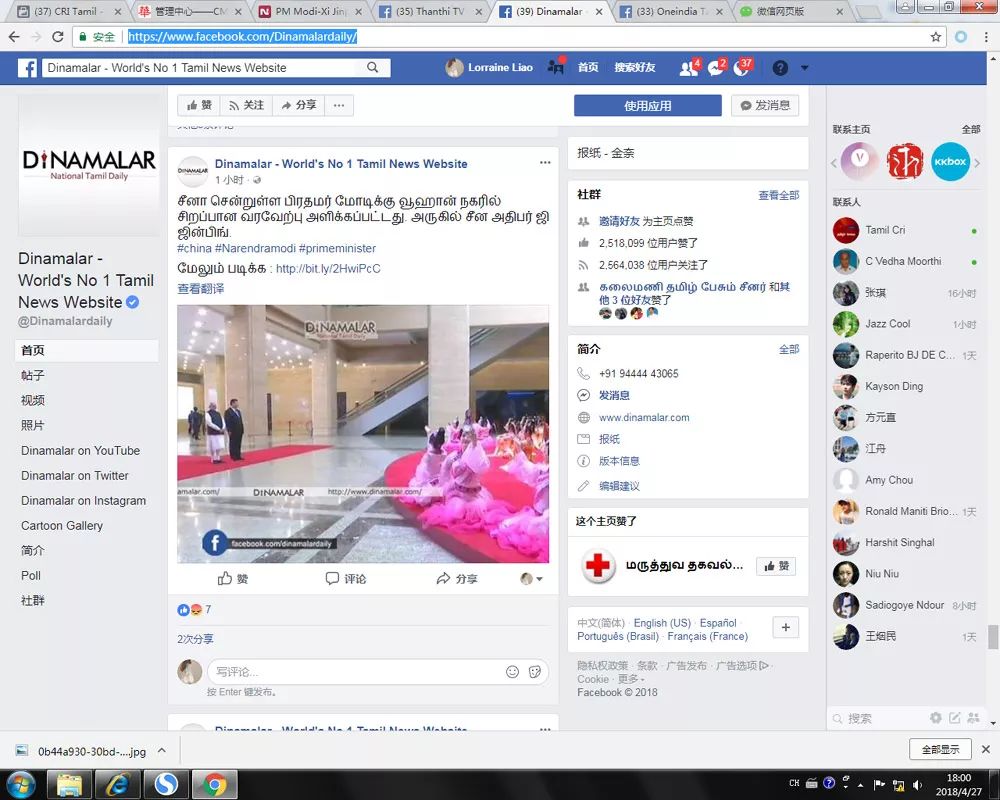Click create group icon in chat sidebar
Screen dimensions: 1000x800
973,718
